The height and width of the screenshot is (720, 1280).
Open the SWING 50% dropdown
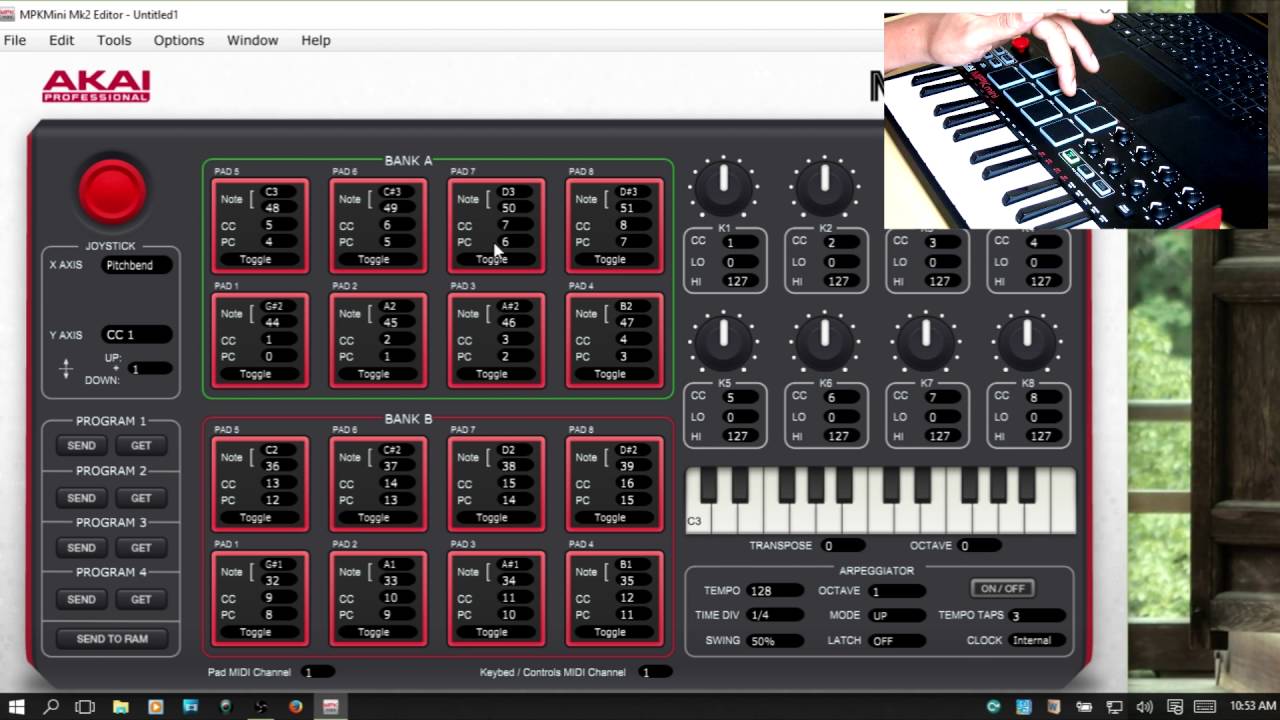click(774, 641)
